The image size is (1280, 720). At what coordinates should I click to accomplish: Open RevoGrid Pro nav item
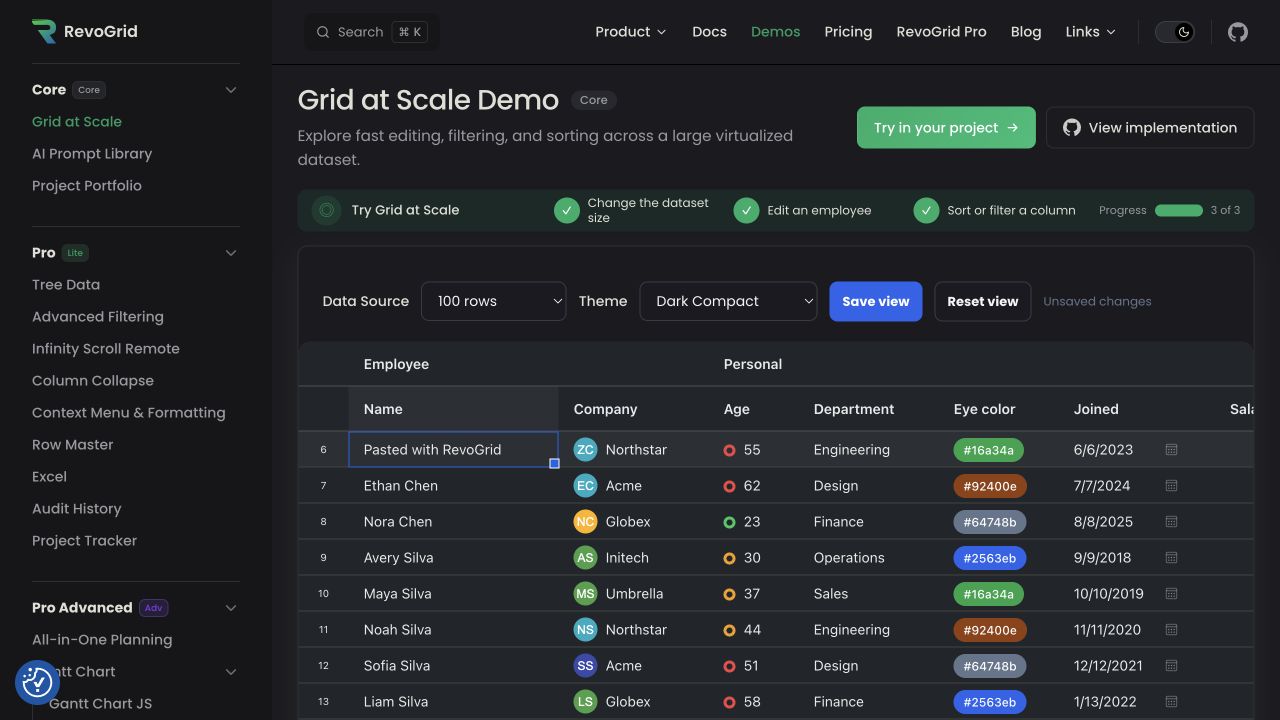(941, 32)
